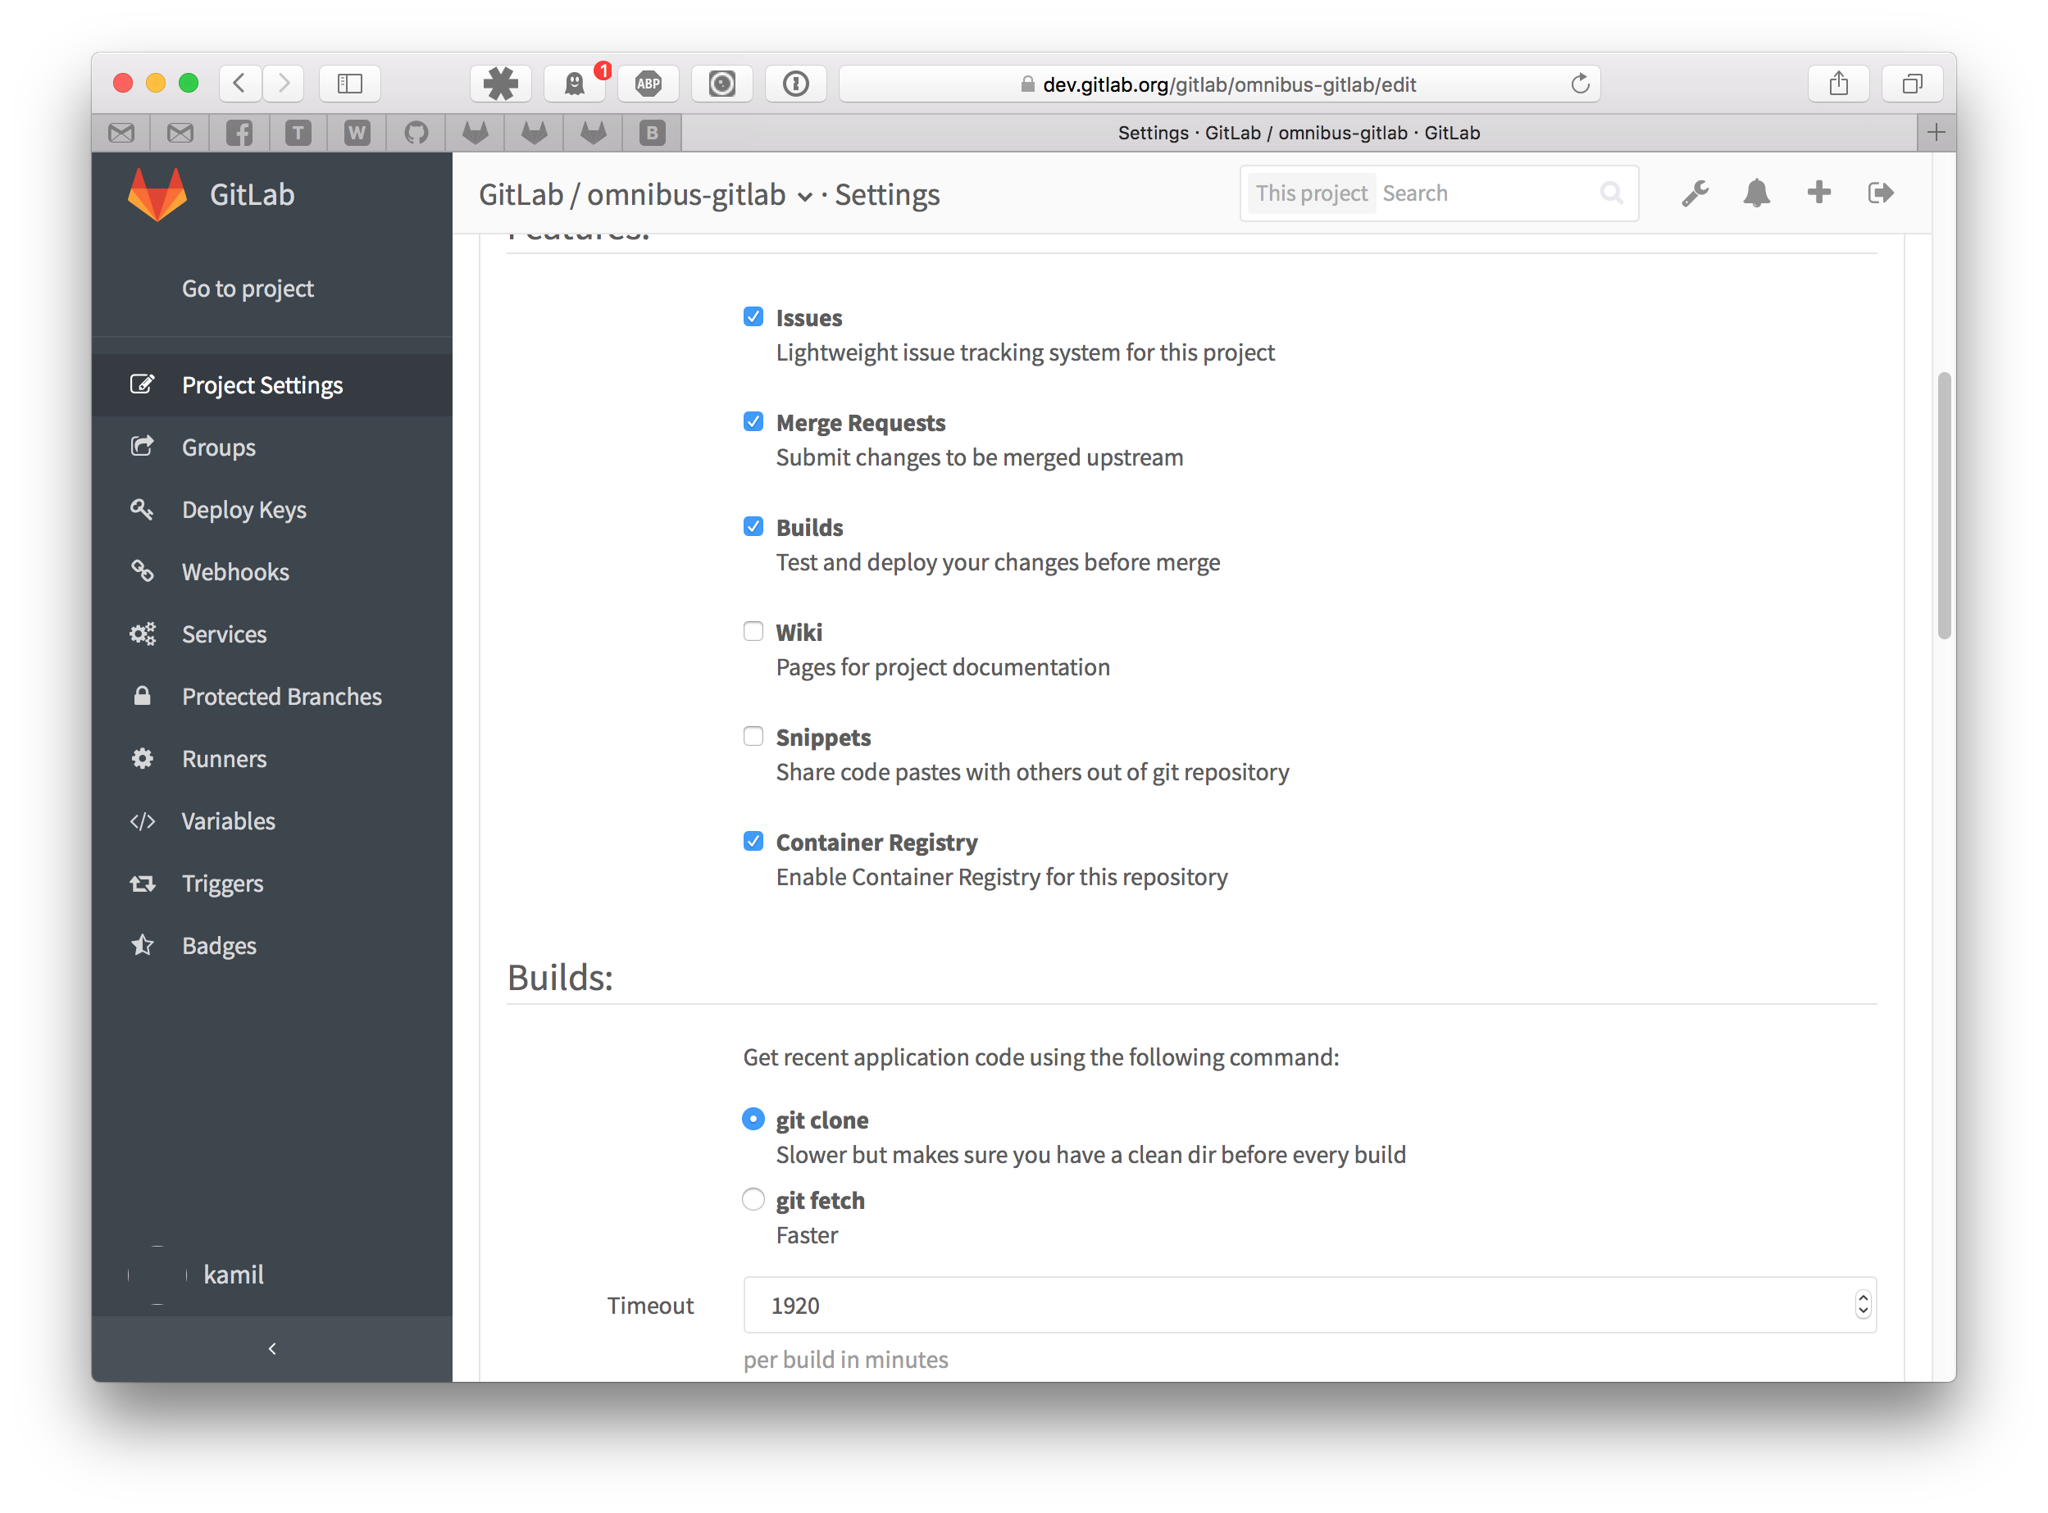Click the GitLab group breadcrumb link
The width and height of the screenshot is (2048, 1513).
(x=521, y=194)
